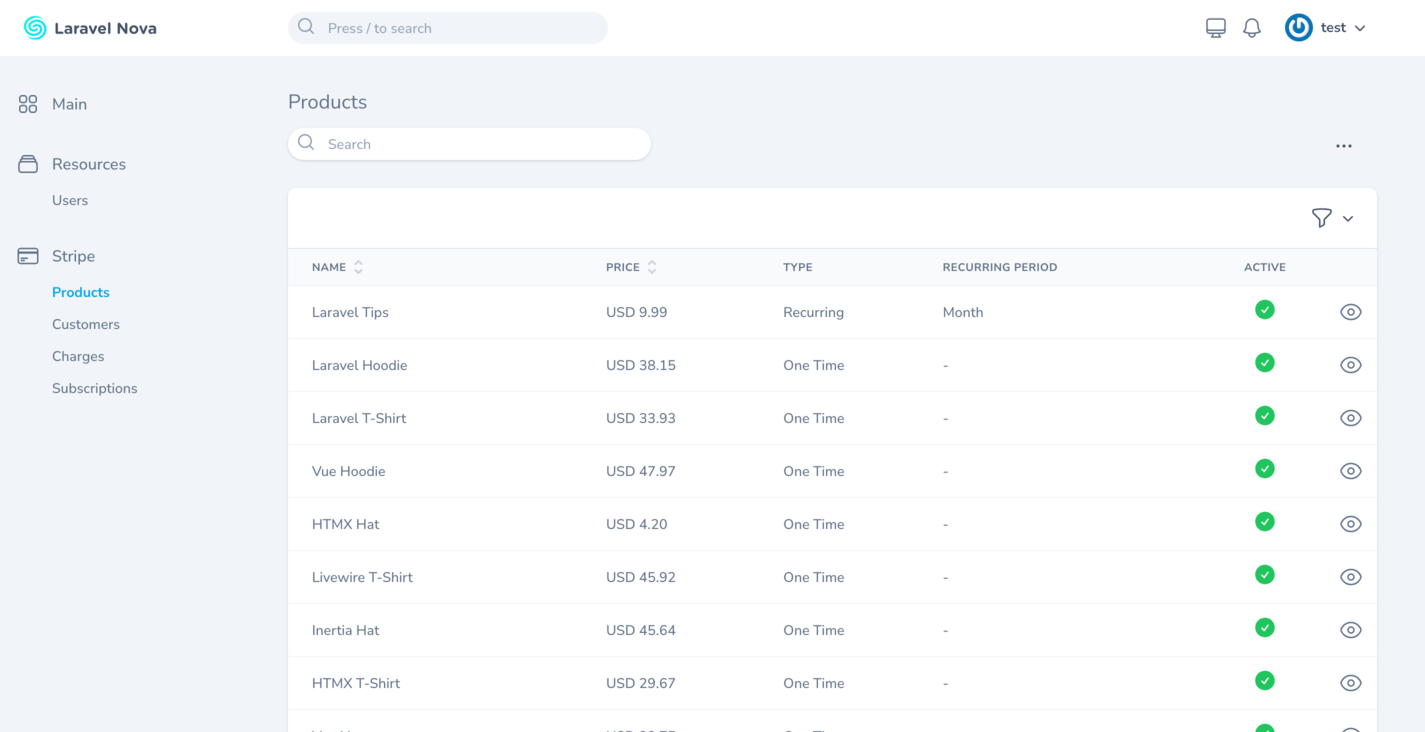
Task: Click active checkmark for Vue Hoodie
Action: 1265,469
